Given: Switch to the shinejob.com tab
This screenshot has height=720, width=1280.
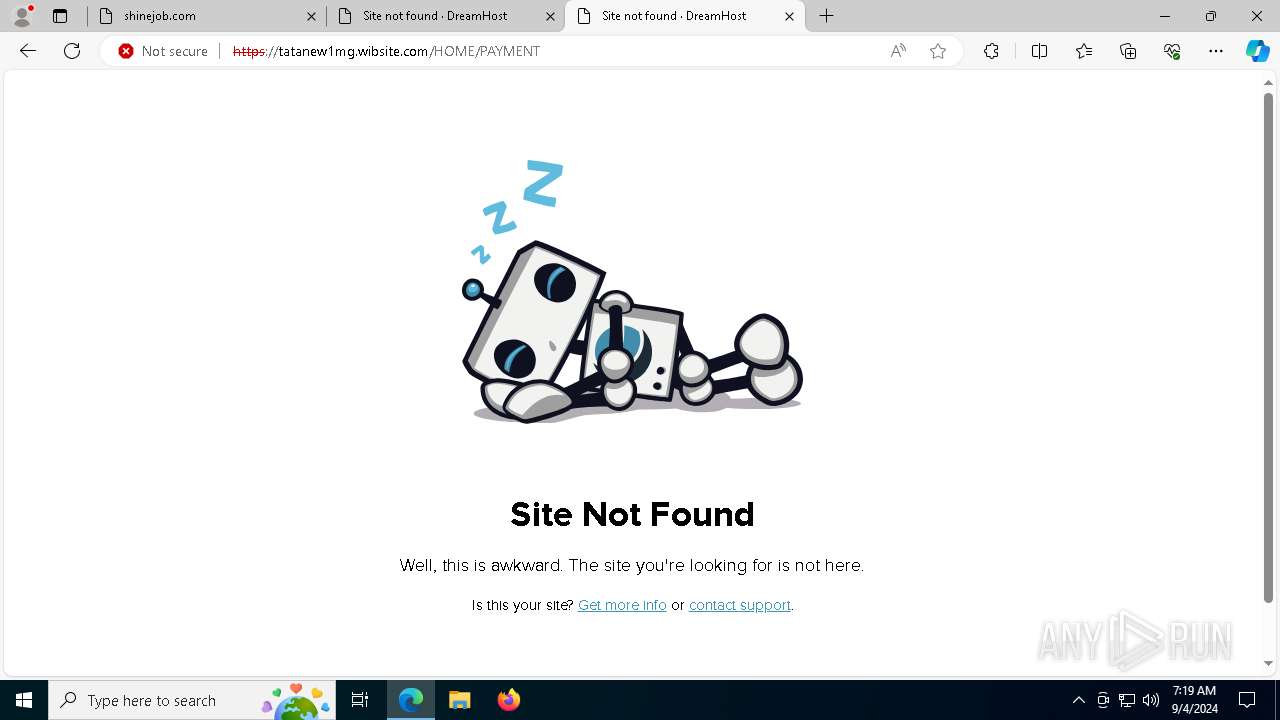Looking at the screenshot, I should (x=206, y=16).
